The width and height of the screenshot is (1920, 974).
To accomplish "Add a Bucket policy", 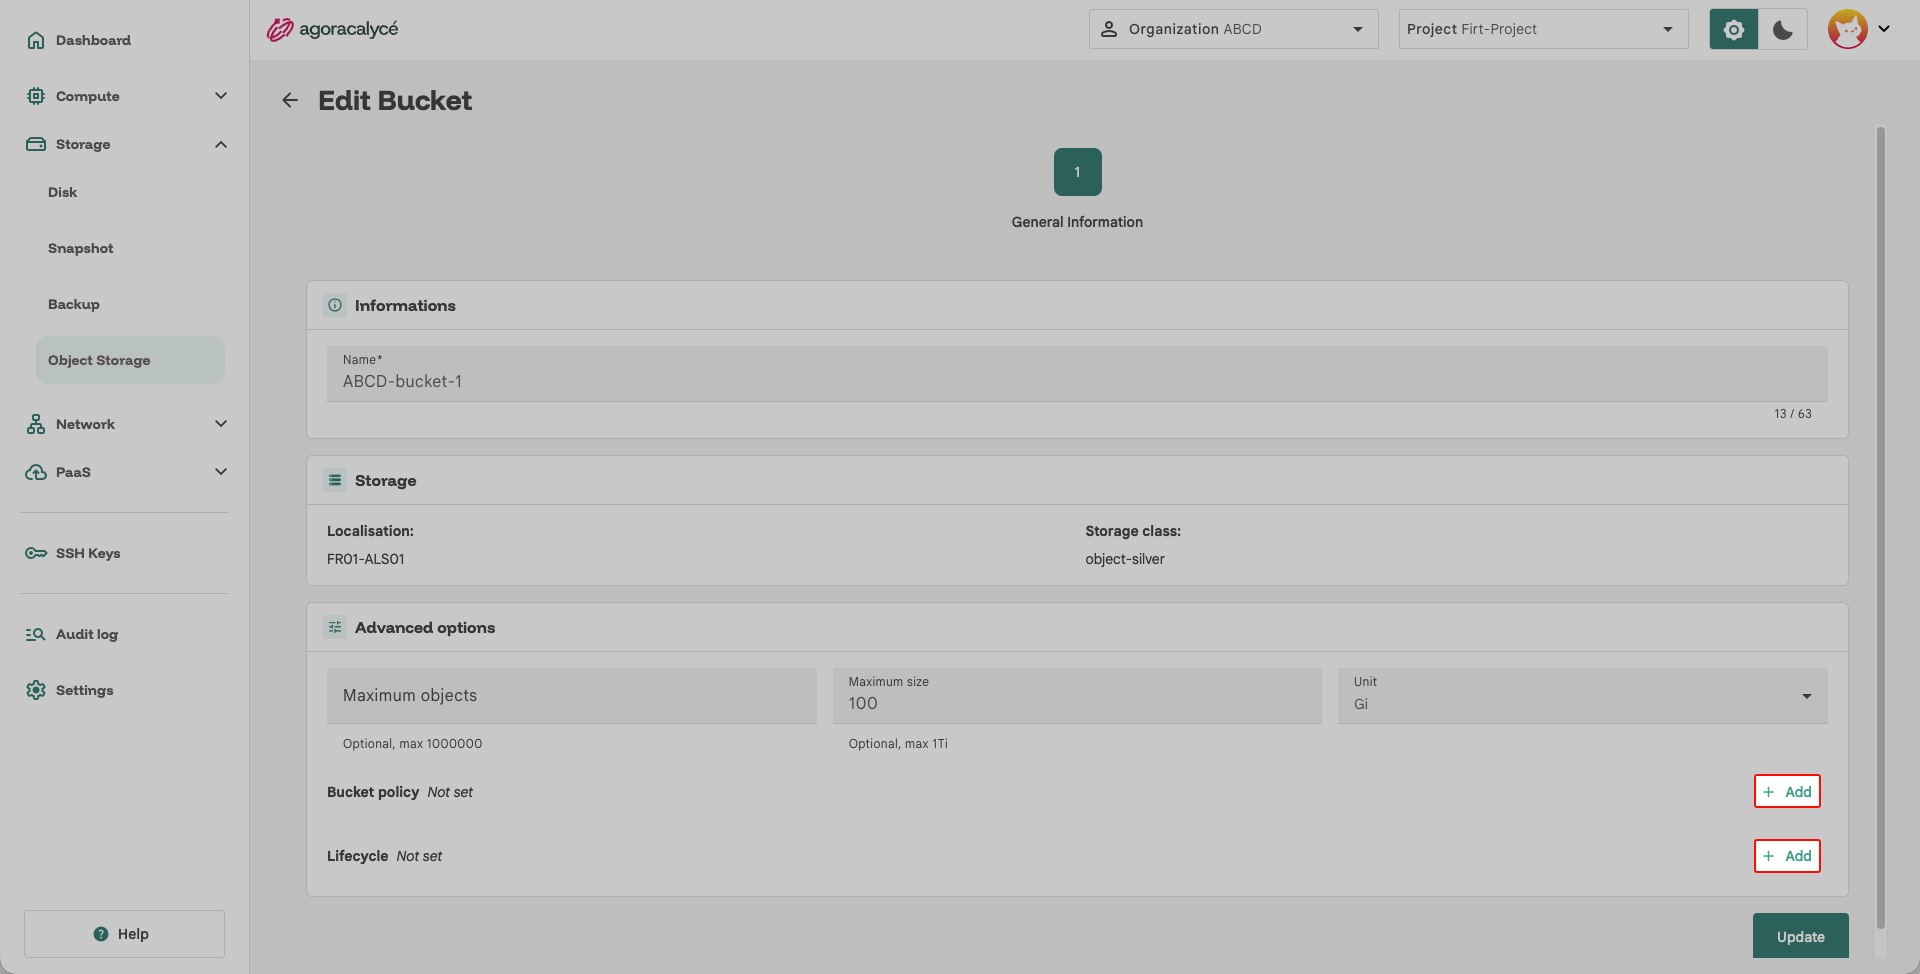I will click(x=1787, y=791).
